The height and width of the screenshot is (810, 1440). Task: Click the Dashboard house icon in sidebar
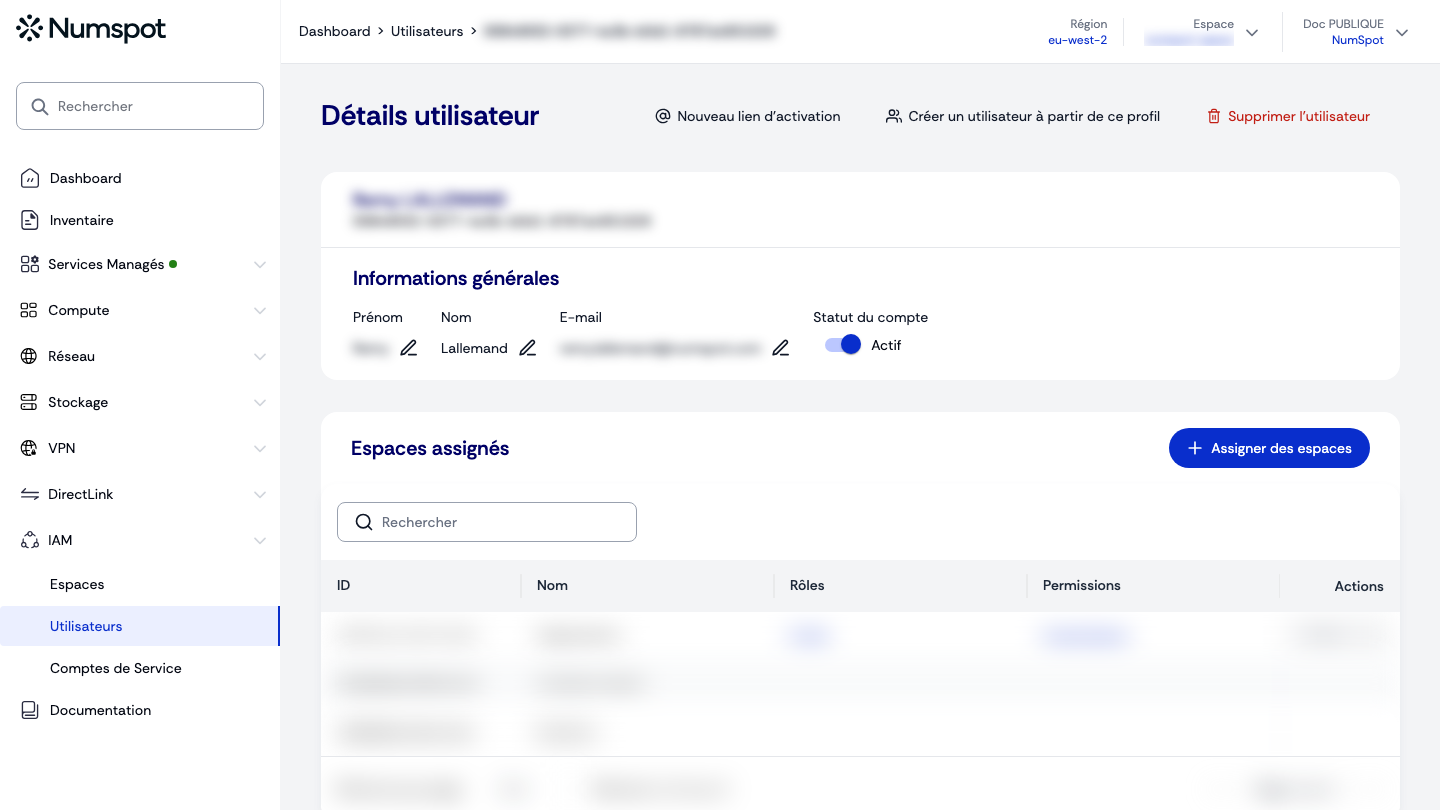(x=30, y=178)
